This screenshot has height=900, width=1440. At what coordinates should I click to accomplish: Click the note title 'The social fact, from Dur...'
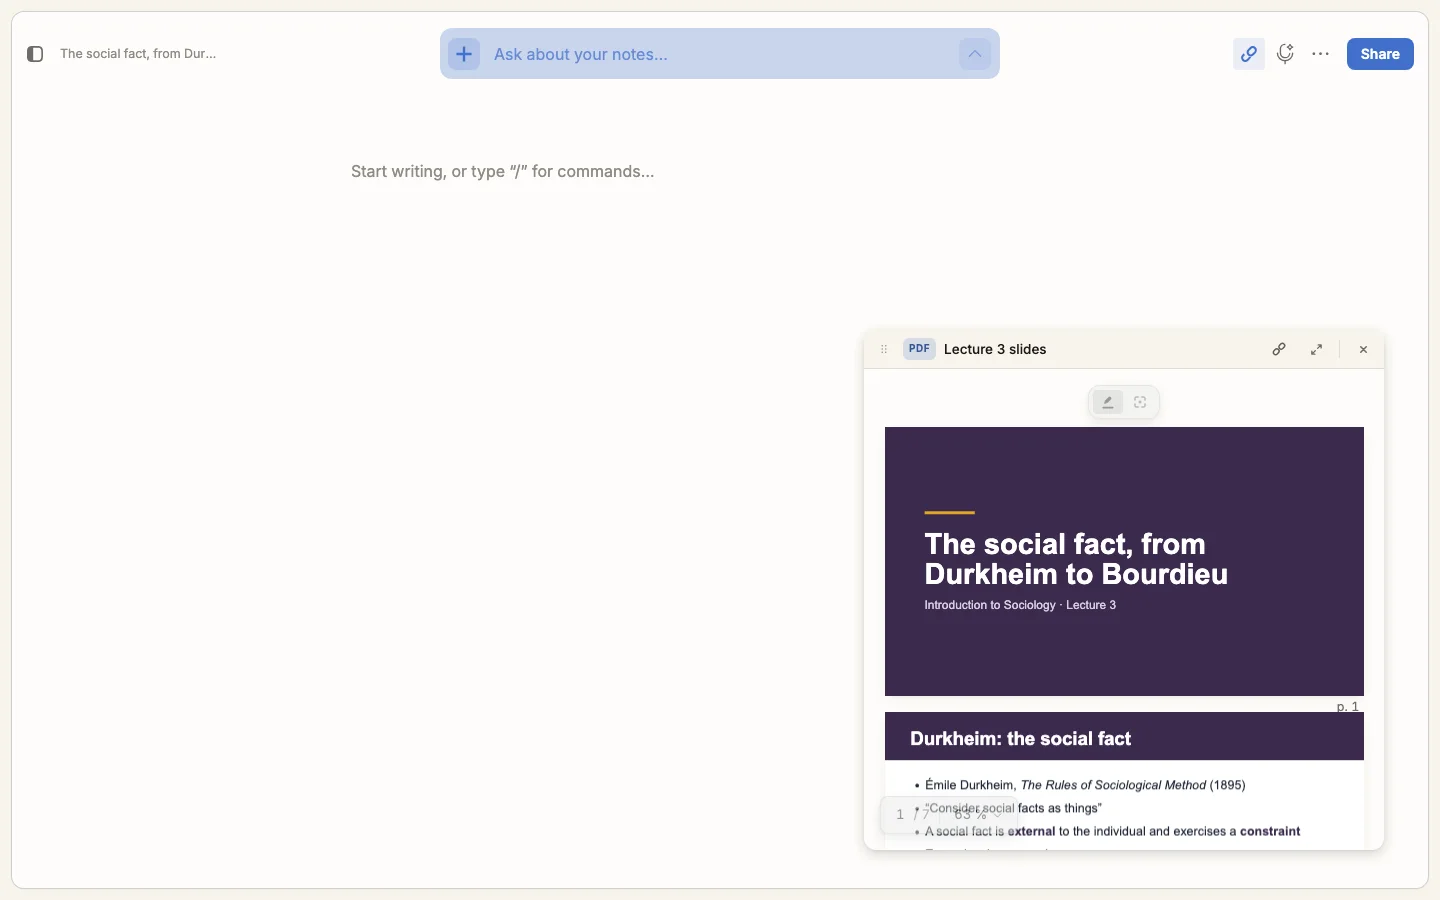point(138,54)
